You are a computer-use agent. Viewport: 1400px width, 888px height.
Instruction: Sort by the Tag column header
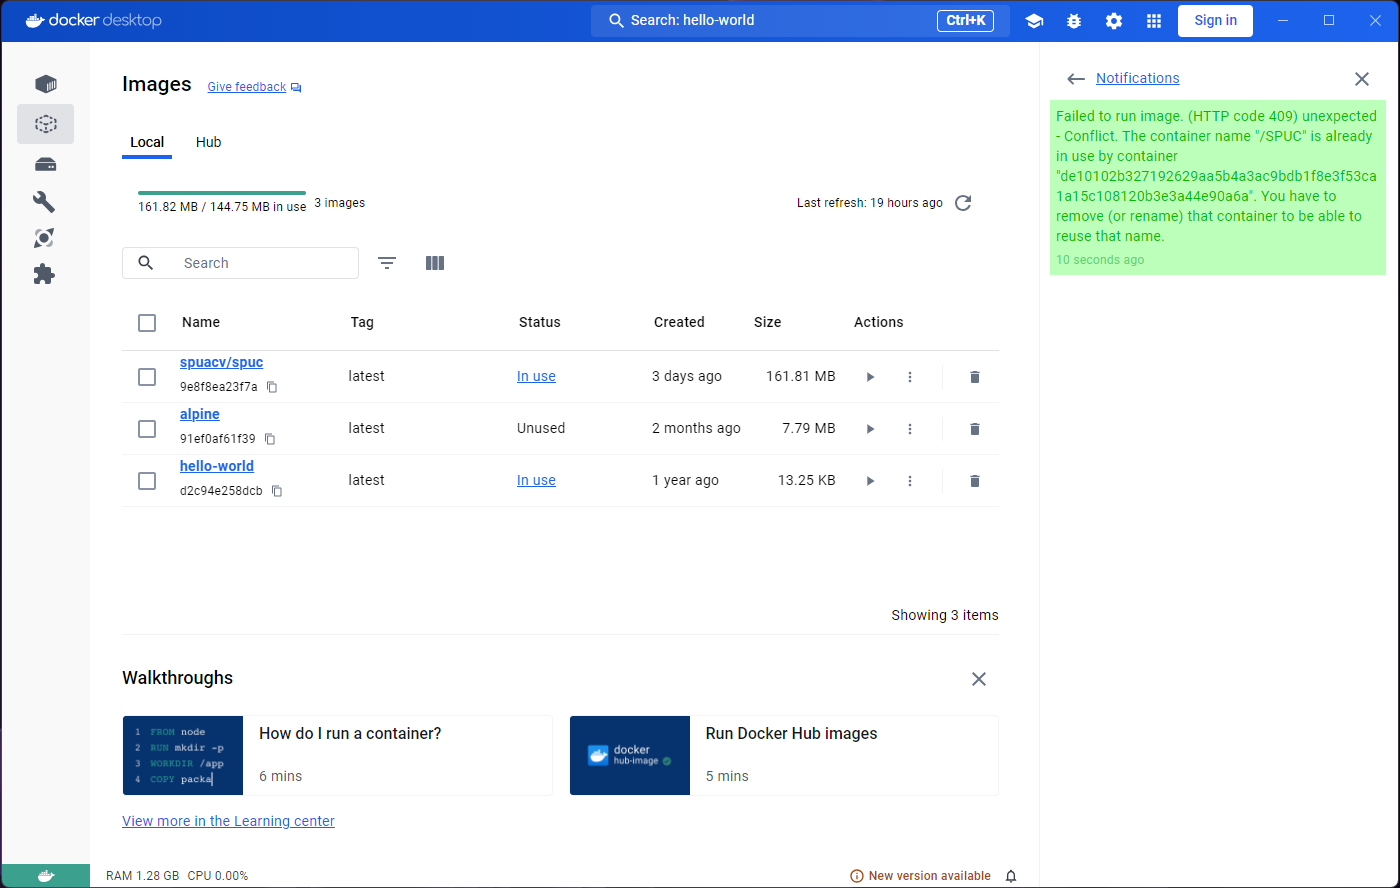(x=362, y=322)
